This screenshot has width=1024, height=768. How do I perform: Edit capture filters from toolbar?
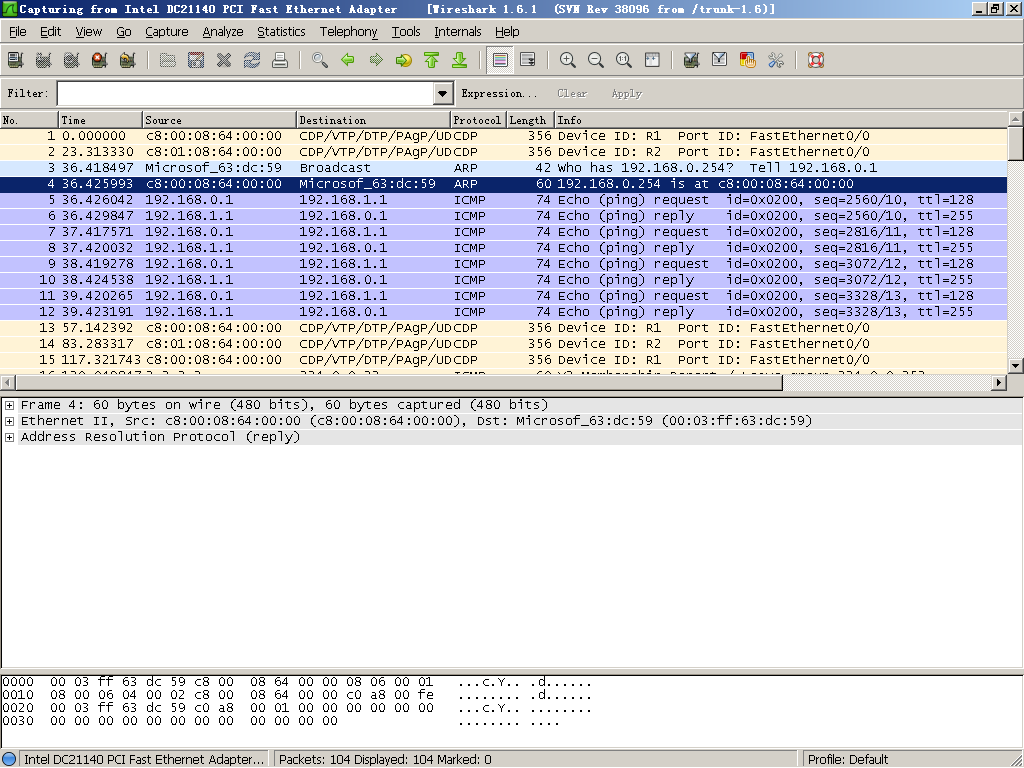point(692,60)
